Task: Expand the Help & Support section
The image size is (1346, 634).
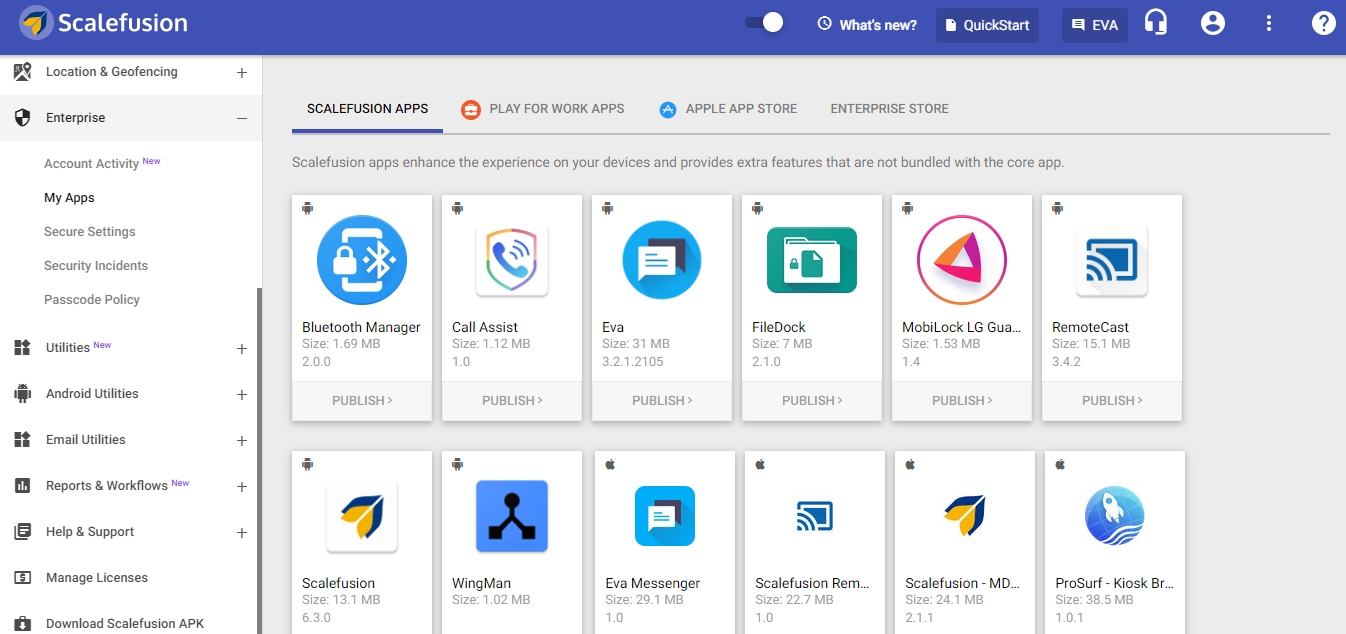Action: point(241,533)
